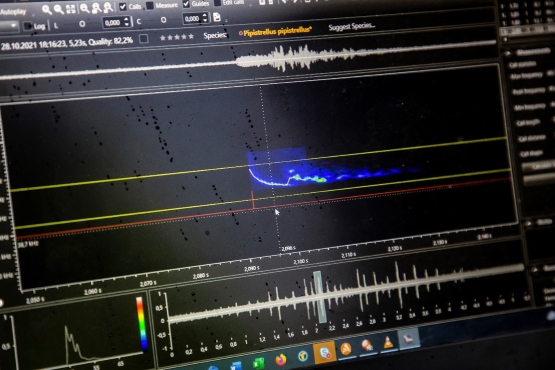Open Skype highlighted in the taskbar
The width and height of the screenshot is (555, 370).
coord(324,352)
